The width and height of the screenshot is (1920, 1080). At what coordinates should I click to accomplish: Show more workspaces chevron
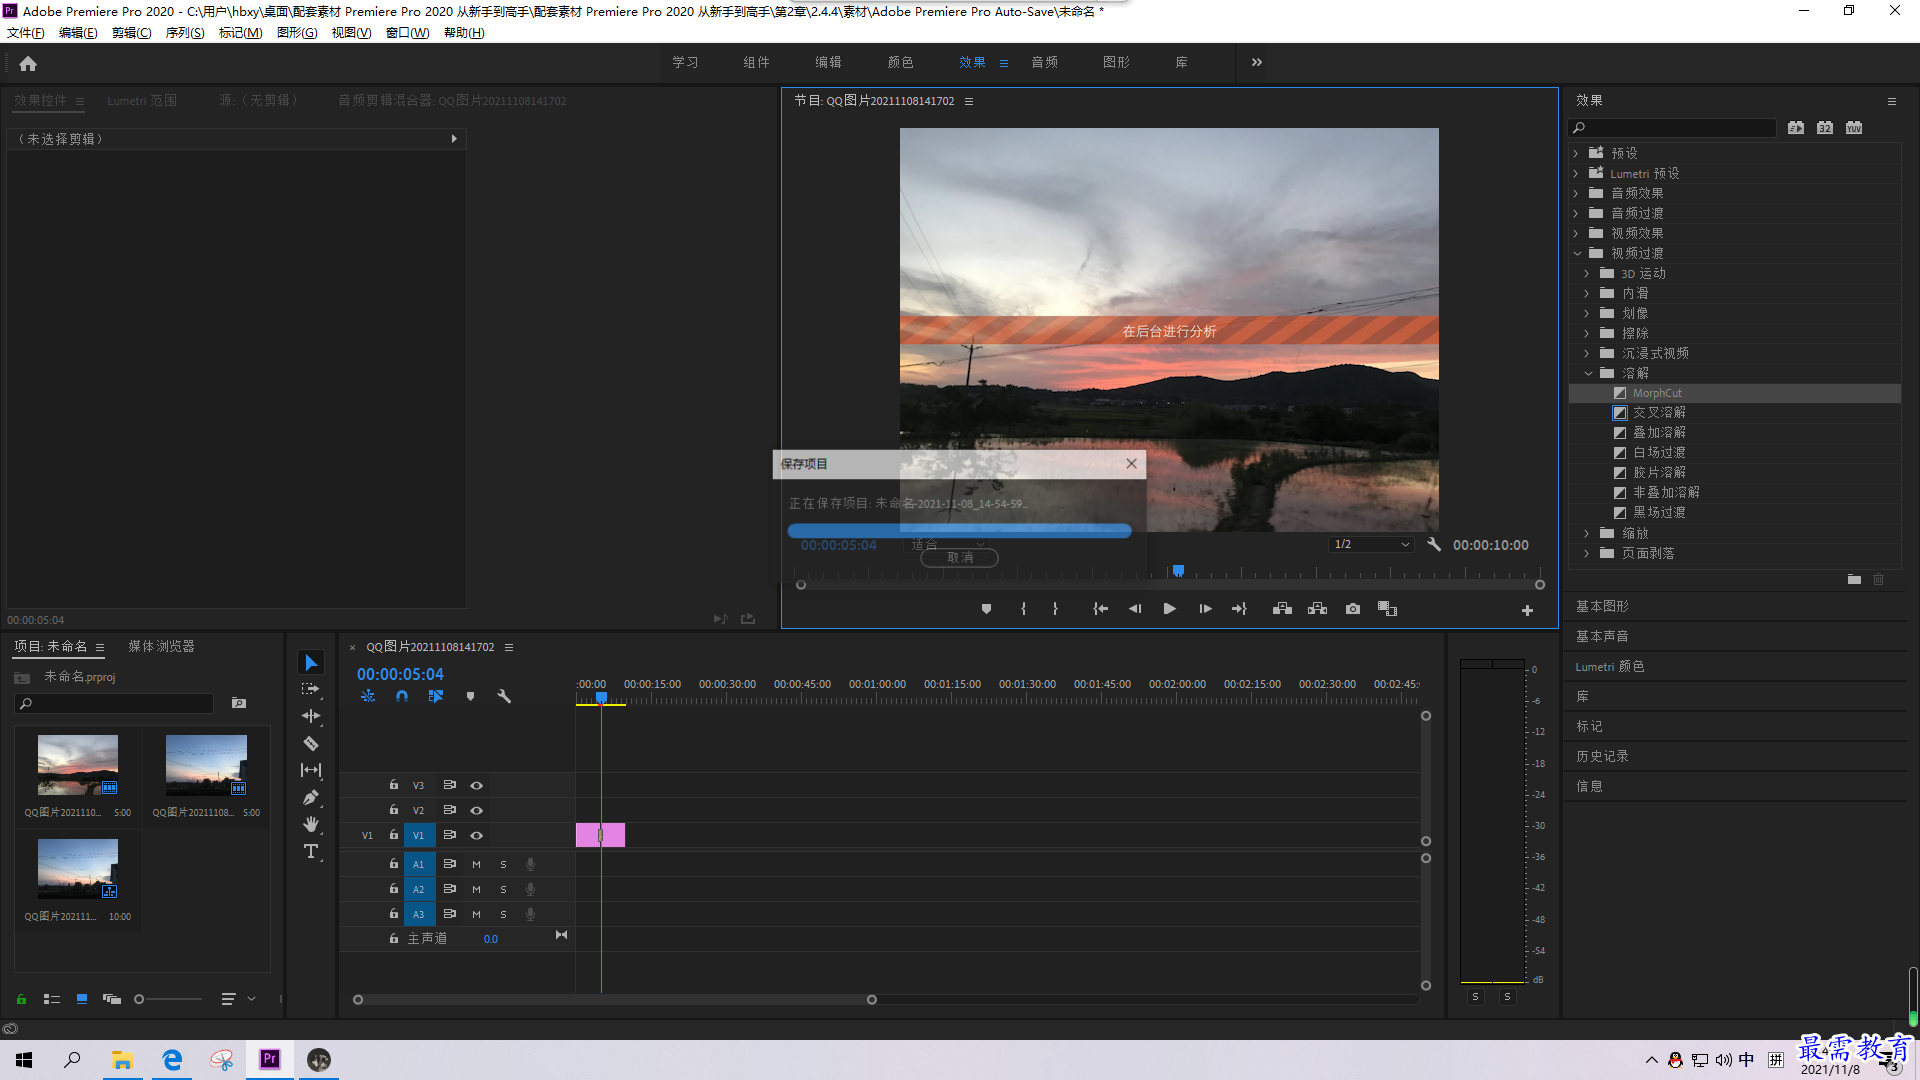[1257, 62]
